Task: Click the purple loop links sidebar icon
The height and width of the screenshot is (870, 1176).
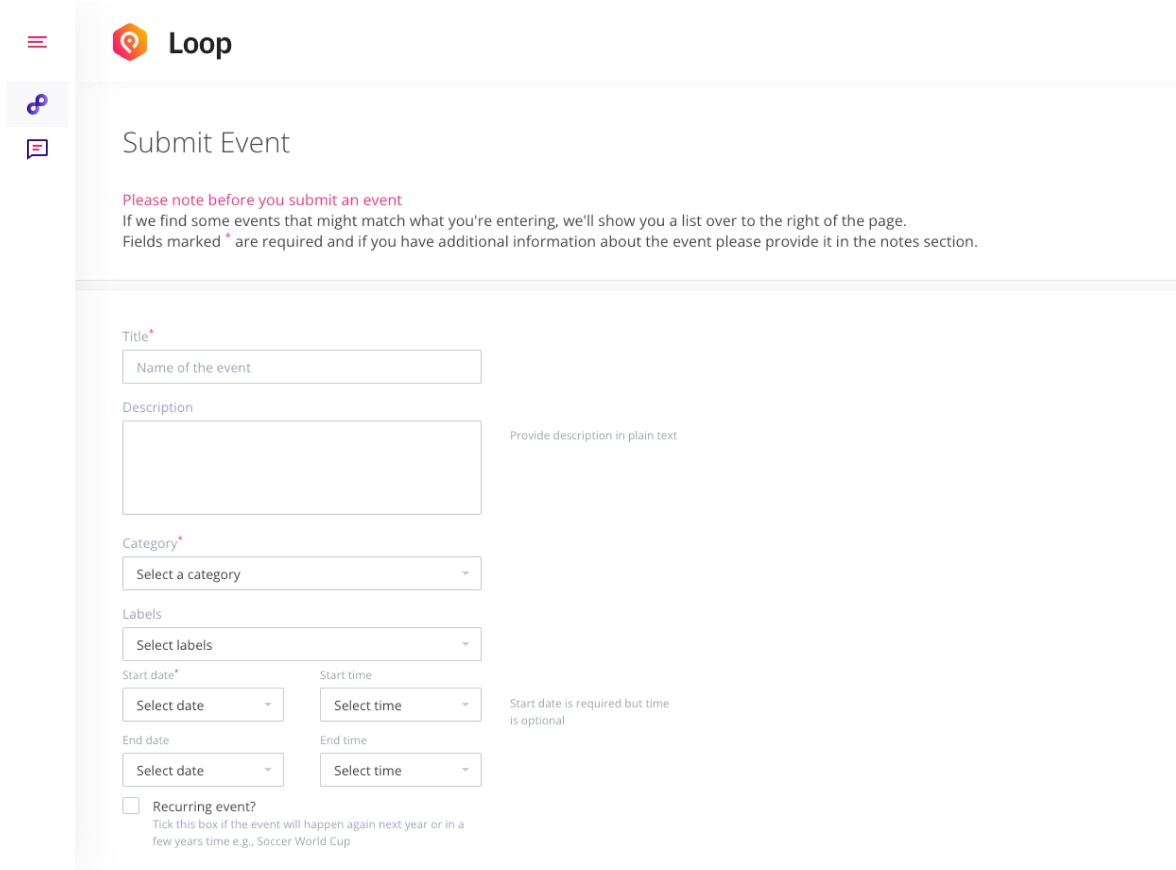Action: (x=37, y=104)
